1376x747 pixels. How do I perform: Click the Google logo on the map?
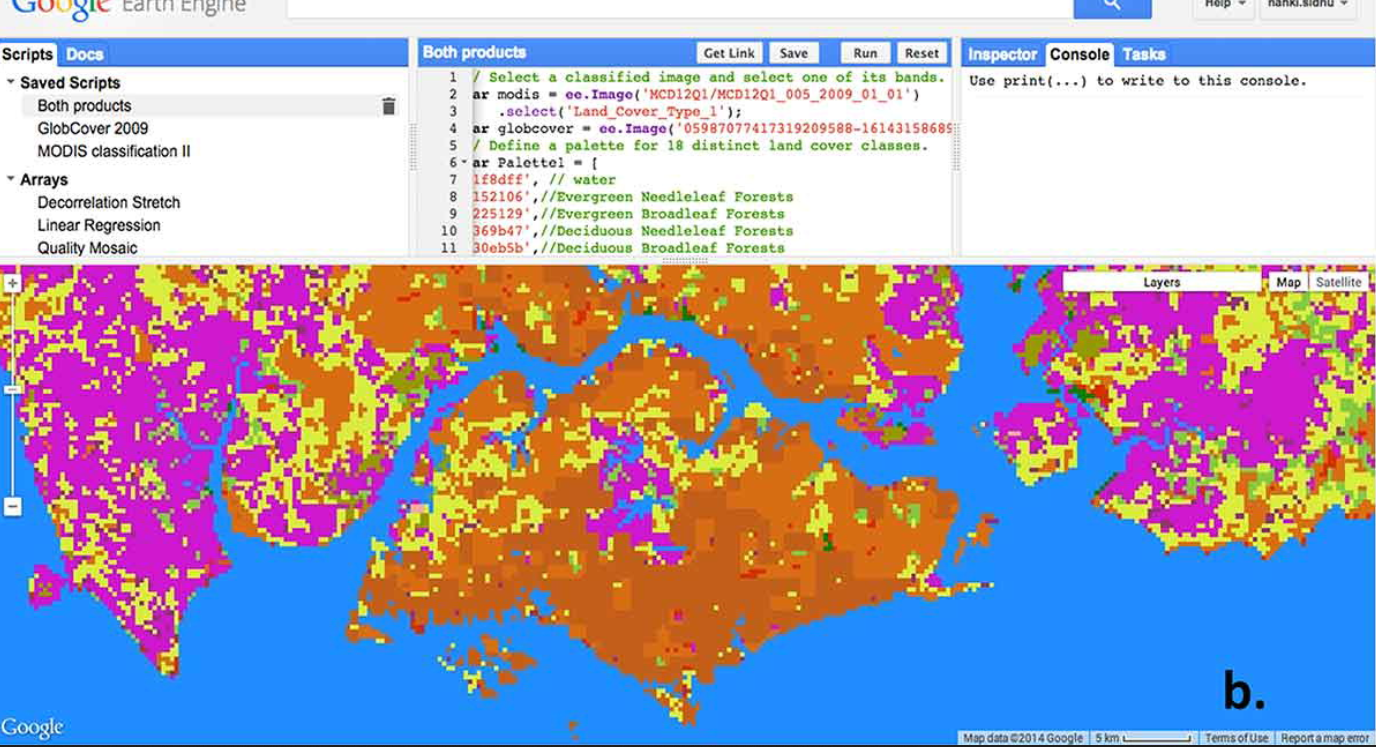click(32, 728)
